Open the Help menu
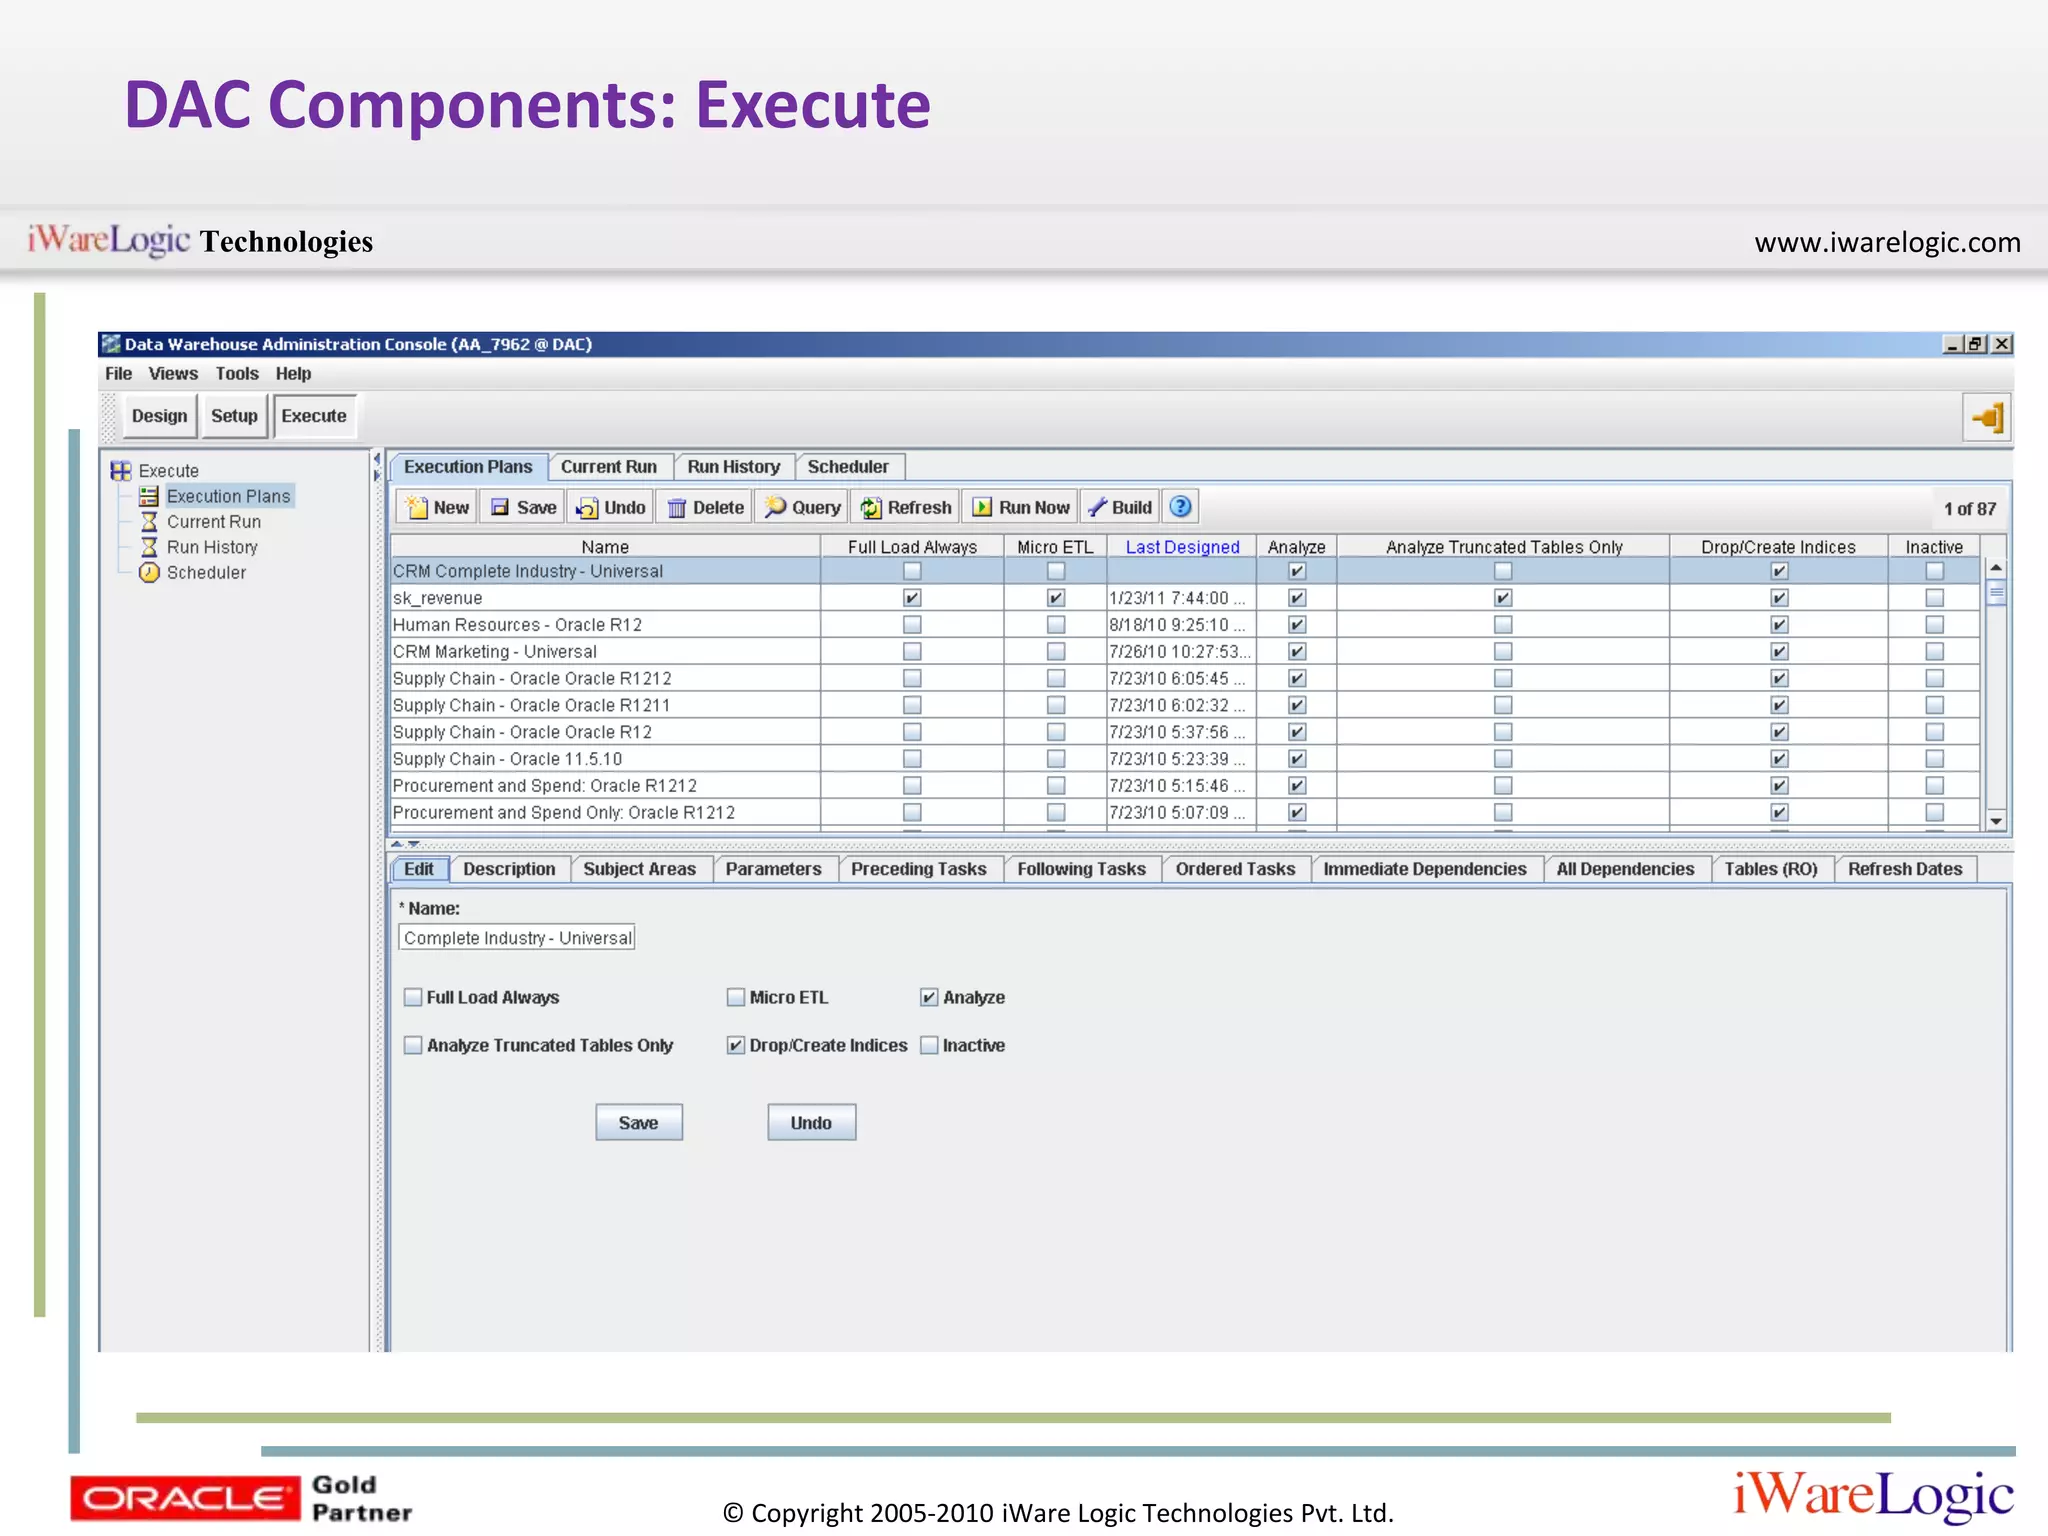The width and height of the screenshot is (2048, 1536). point(293,374)
